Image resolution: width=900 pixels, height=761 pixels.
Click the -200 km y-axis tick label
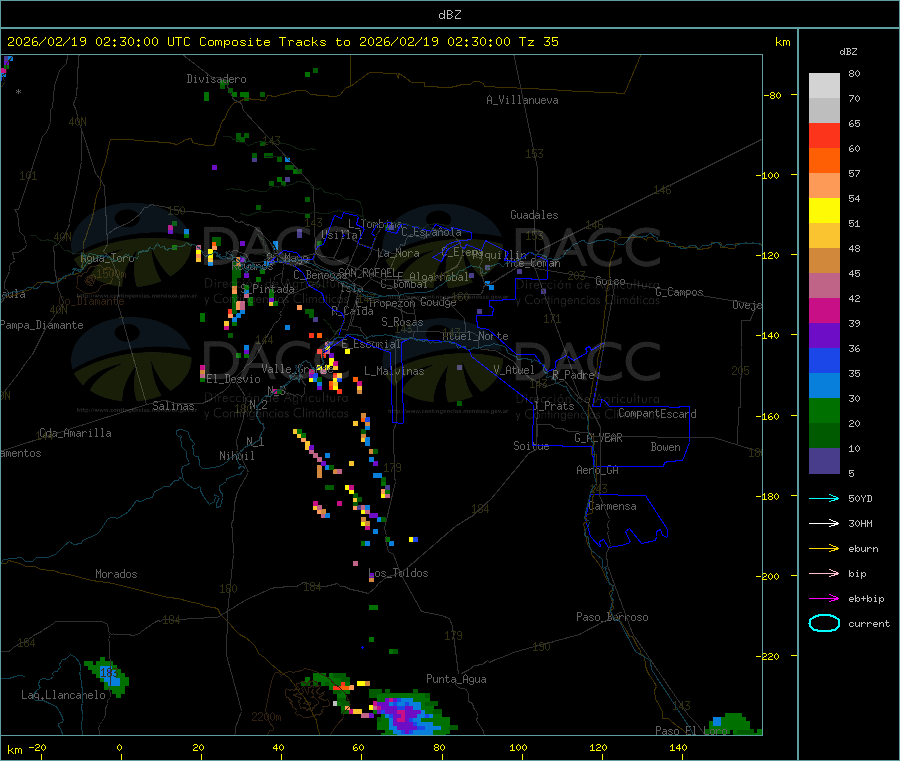[x=770, y=576]
